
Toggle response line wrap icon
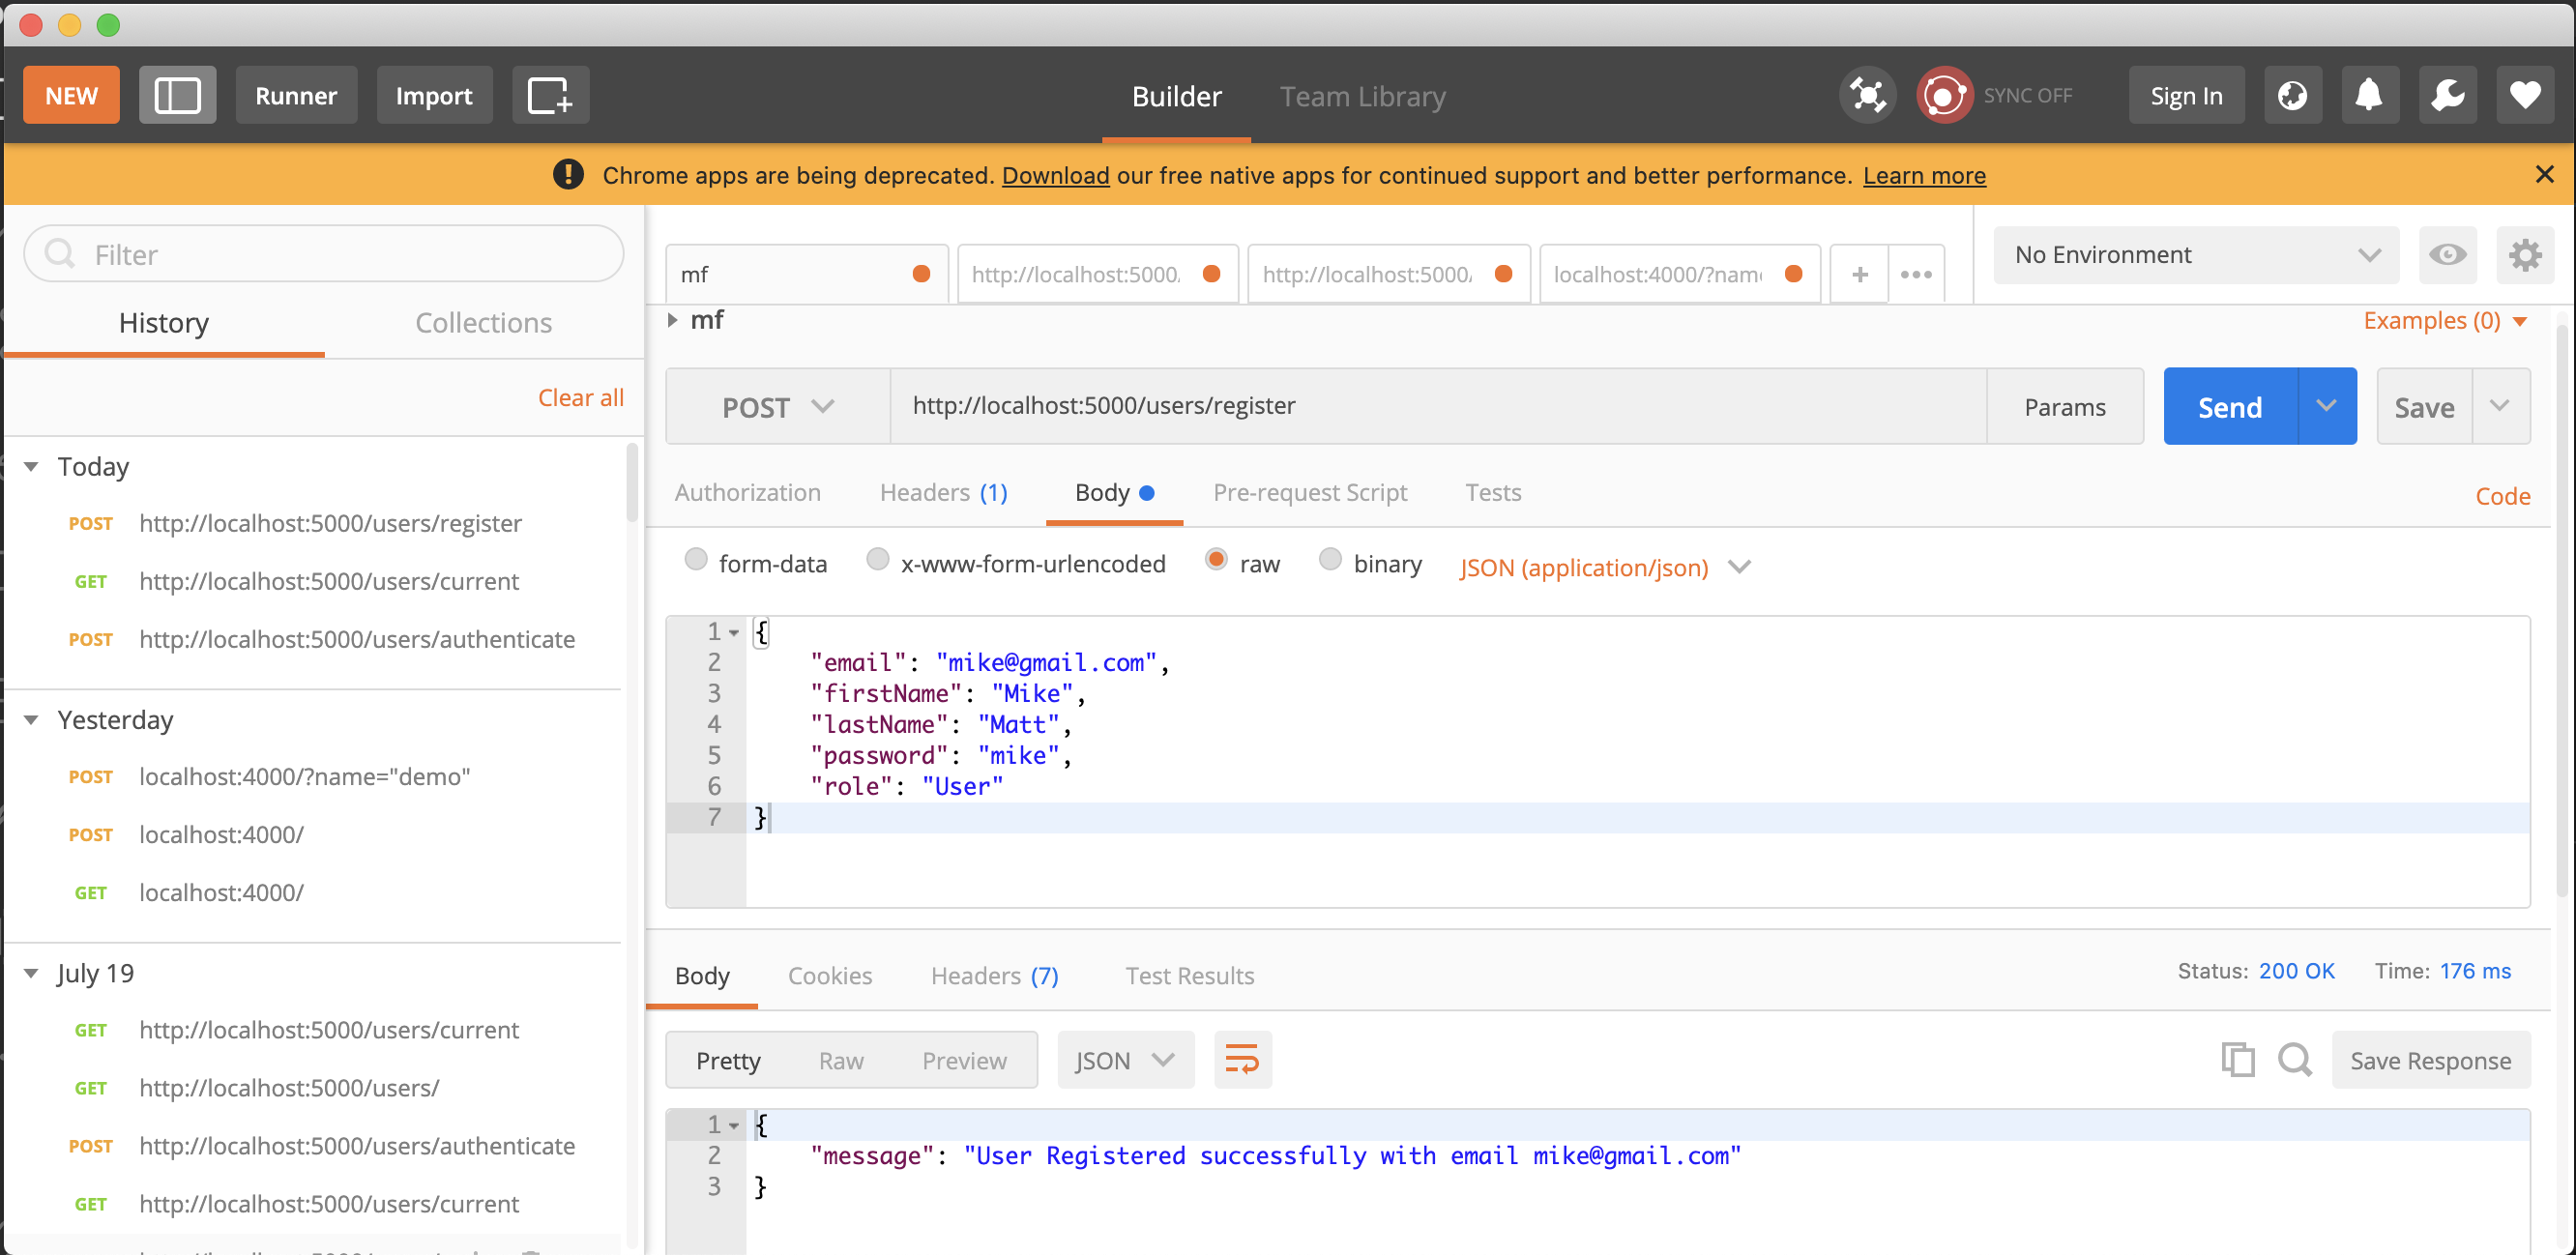tap(1242, 1059)
